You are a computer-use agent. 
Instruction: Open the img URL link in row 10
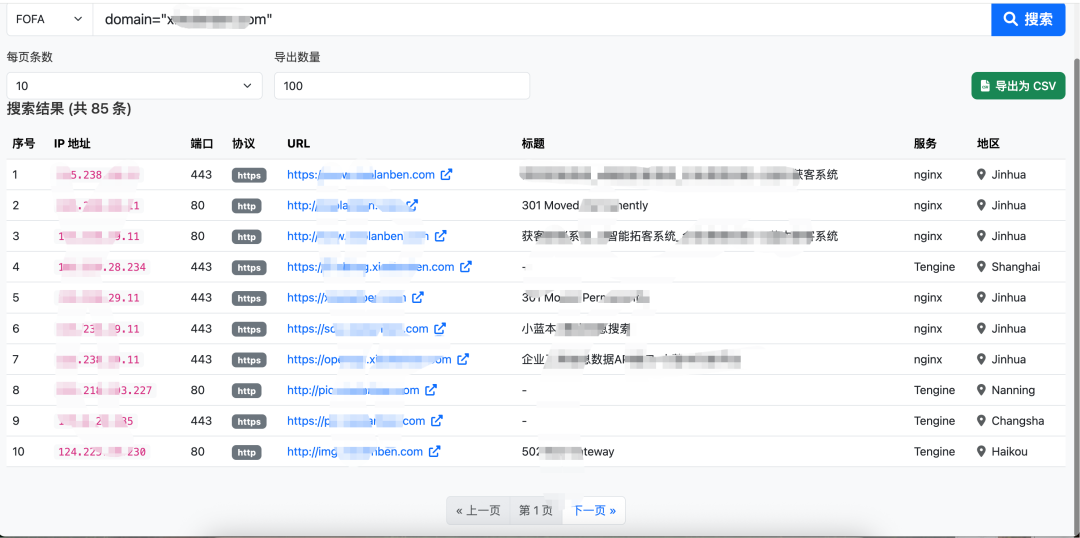click(355, 452)
